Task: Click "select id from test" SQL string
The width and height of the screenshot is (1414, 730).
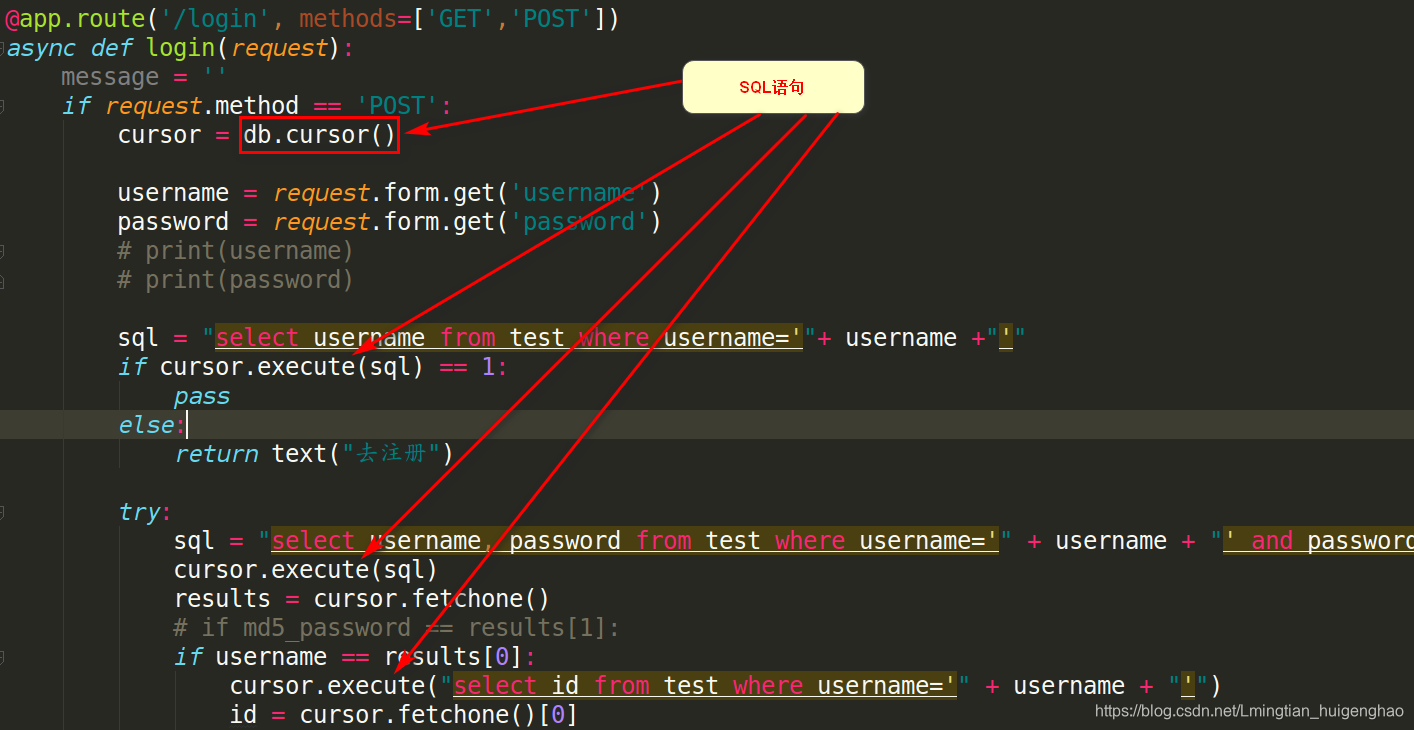Action: click(706, 686)
